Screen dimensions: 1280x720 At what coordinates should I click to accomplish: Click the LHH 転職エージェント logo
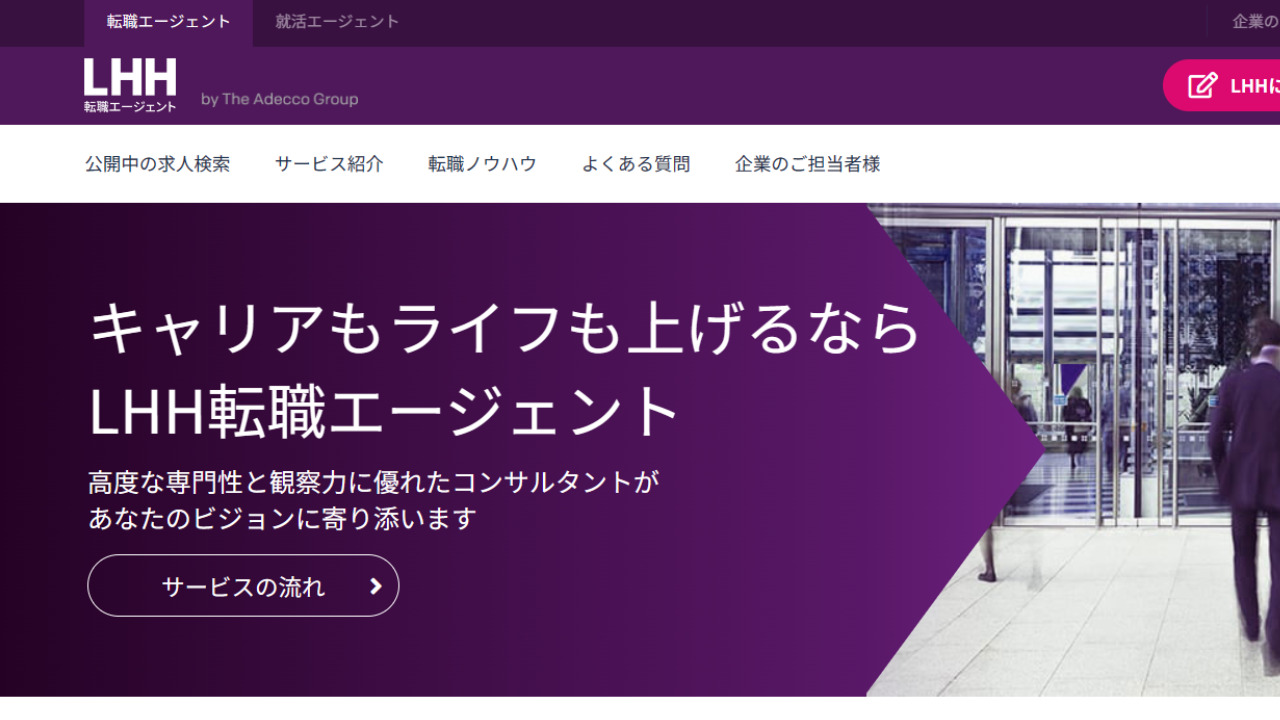click(x=130, y=85)
